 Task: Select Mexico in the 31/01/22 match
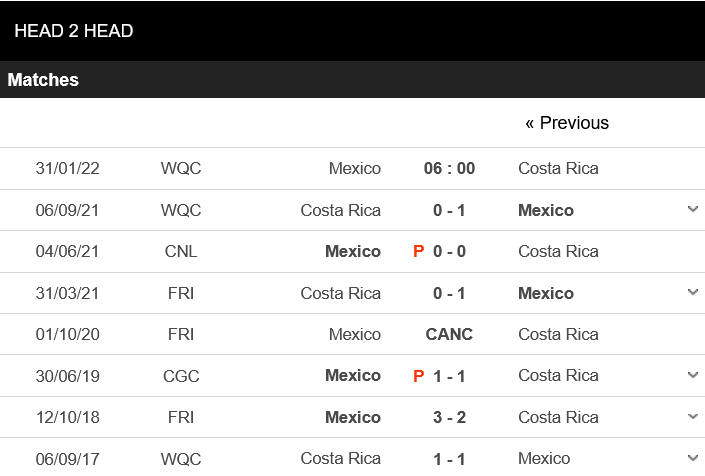[354, 168]
